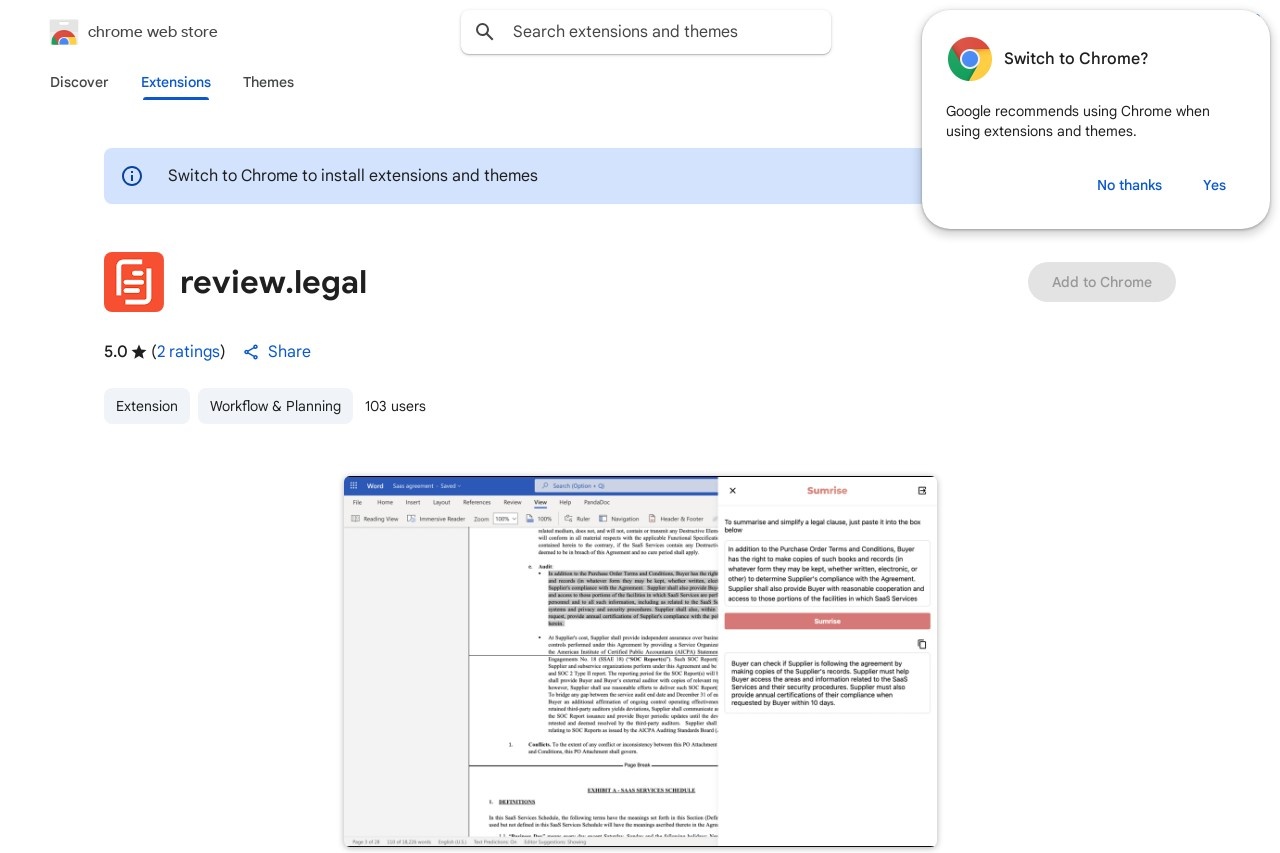Viewport: 1280px width, 853px height.
Task: Click the search magnifier icon
Action: click(485, 32)
